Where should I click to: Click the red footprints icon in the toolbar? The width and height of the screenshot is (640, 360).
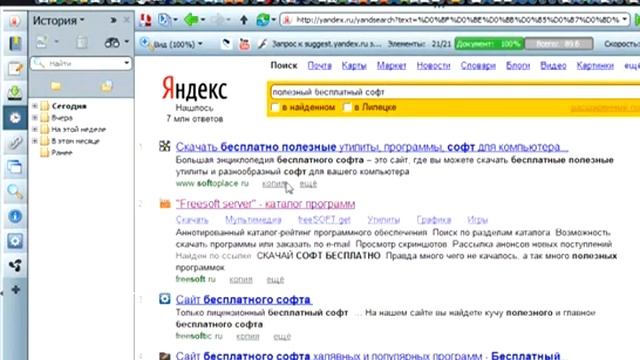coord(145,20)
